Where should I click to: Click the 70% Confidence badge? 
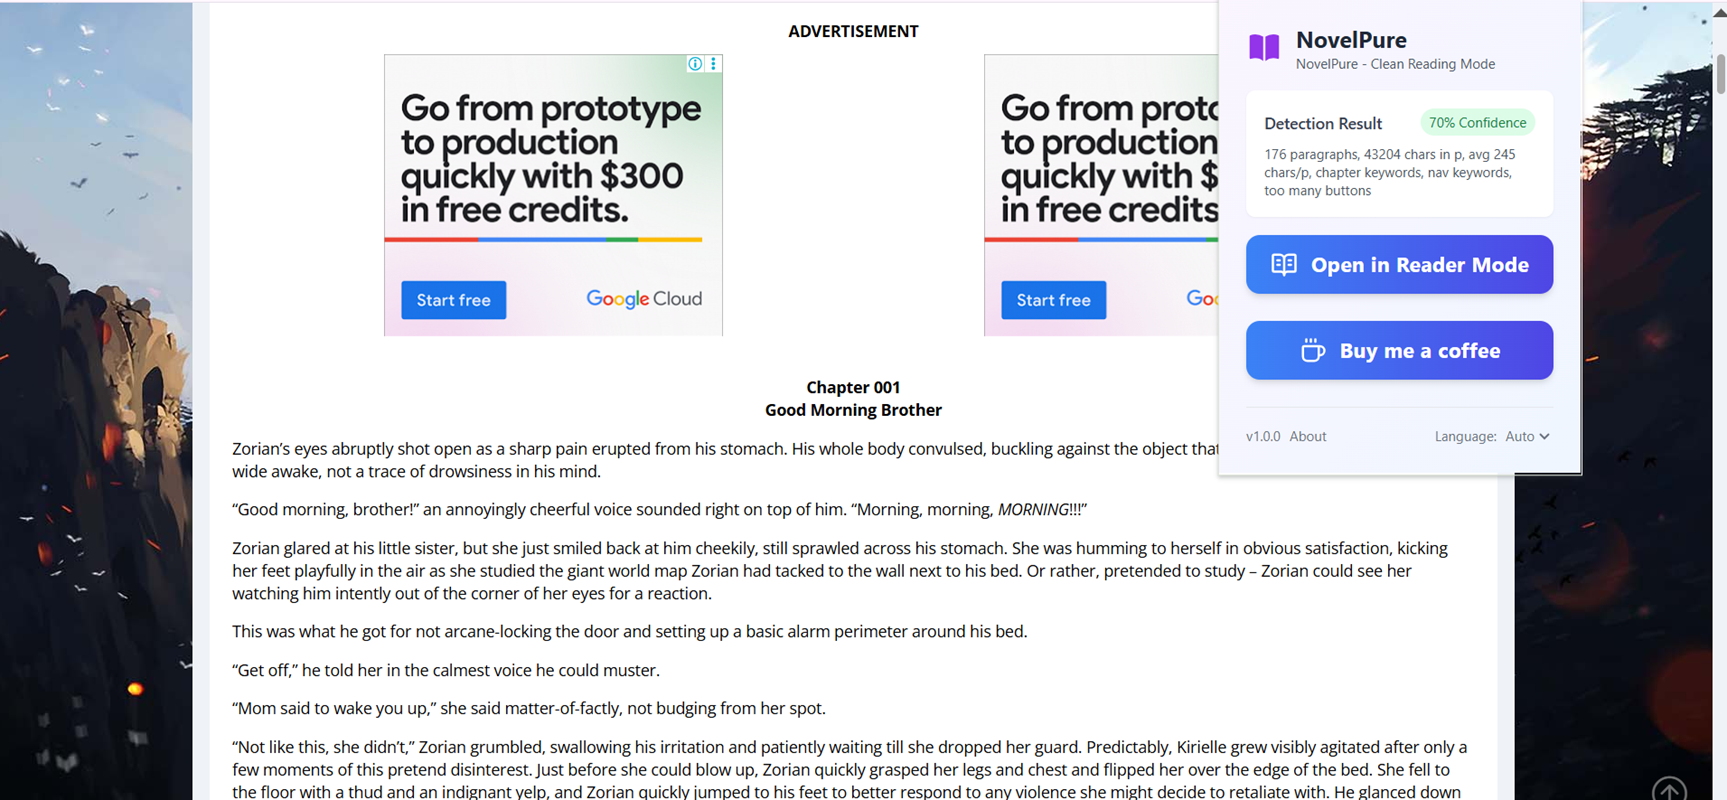pyautogui.click(x=1477, y=123)
